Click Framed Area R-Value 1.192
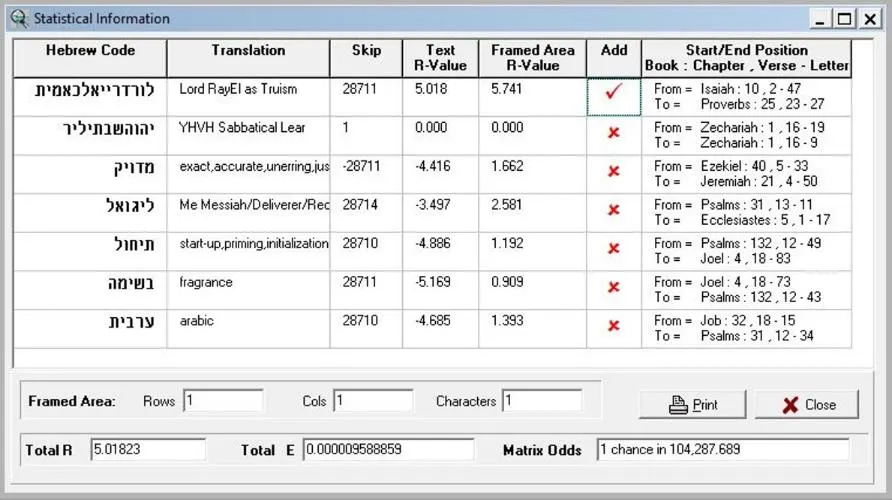Image resolution: width=892 pixels, height=500 pixels. click(506, 243)
